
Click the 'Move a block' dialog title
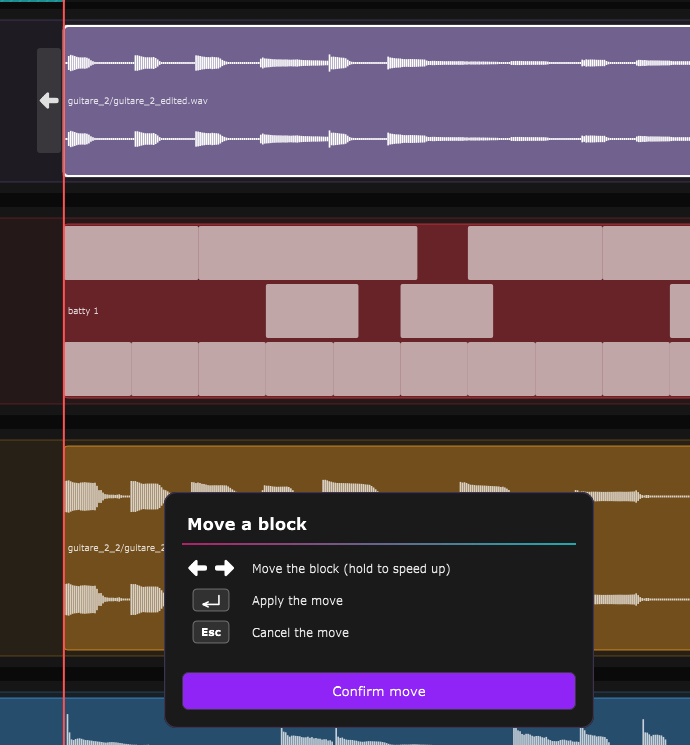(x=247, y=524)
